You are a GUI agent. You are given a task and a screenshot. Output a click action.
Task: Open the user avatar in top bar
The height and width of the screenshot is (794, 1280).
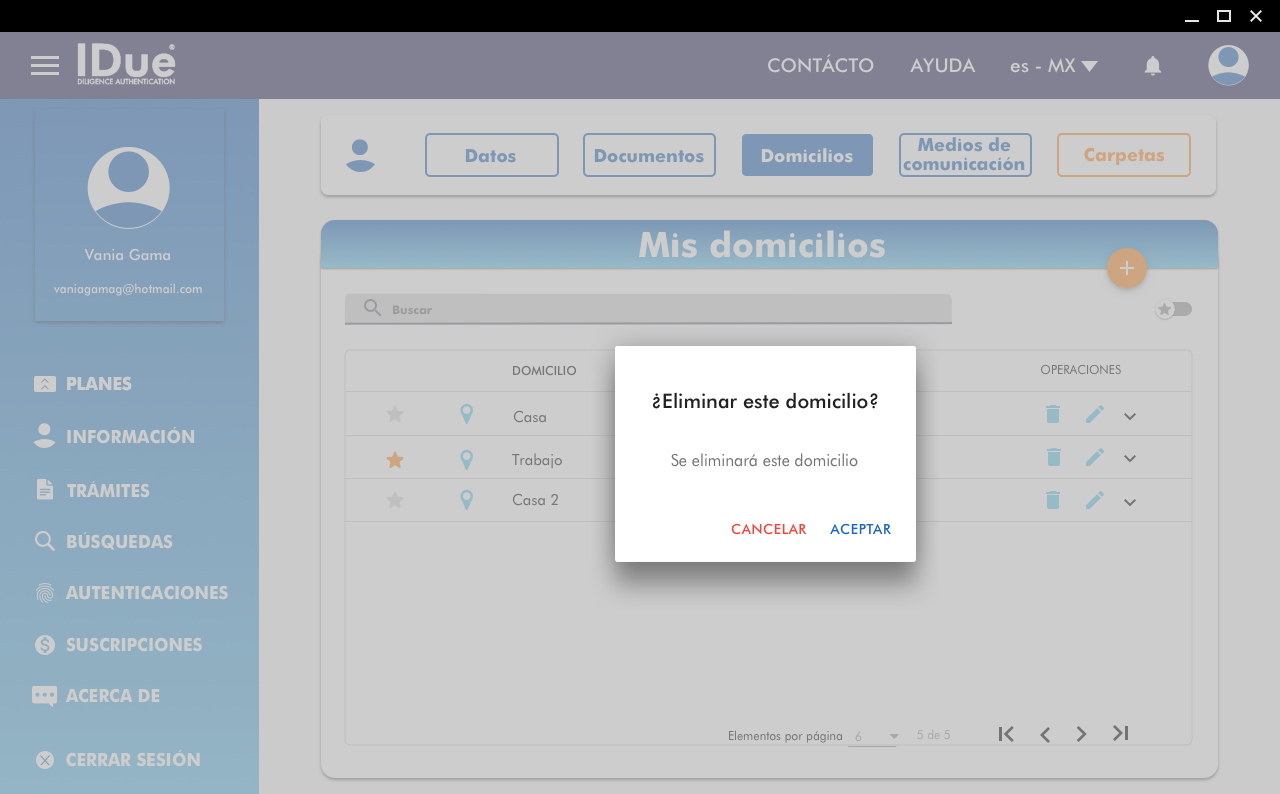(1228, 66)
